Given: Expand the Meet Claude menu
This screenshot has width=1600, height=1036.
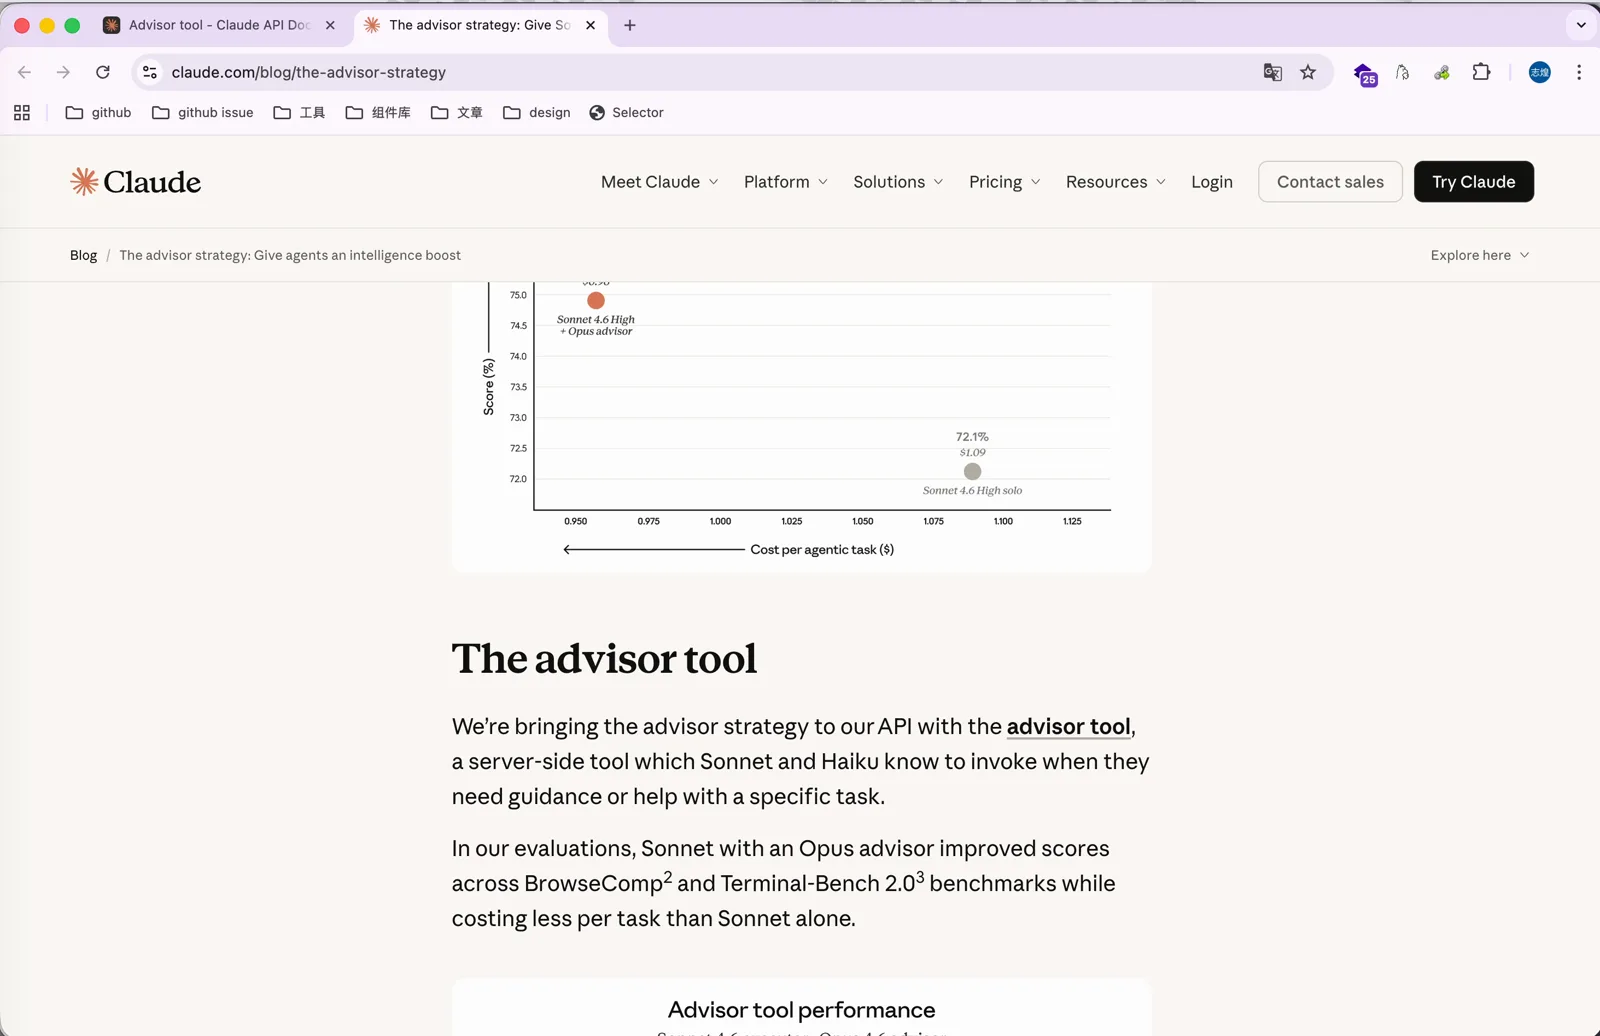Looking at the screenshot, I should point(660,182).
